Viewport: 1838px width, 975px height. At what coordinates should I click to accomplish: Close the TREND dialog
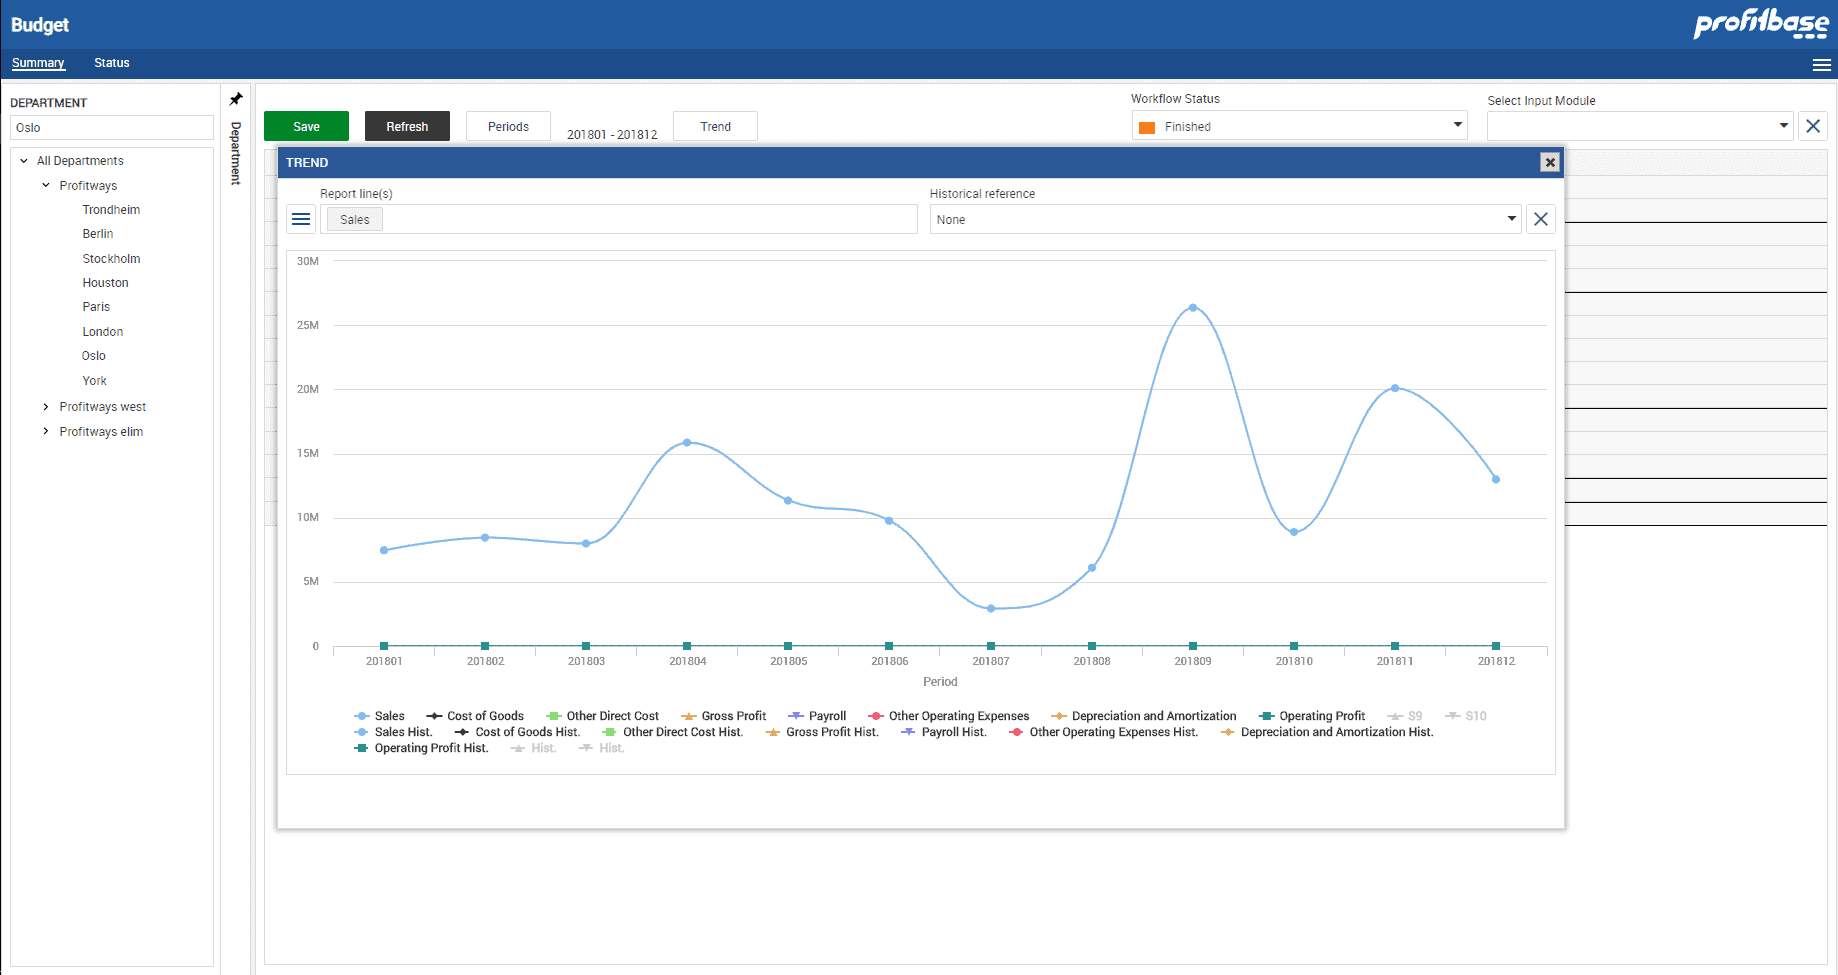coord(1549,162)
